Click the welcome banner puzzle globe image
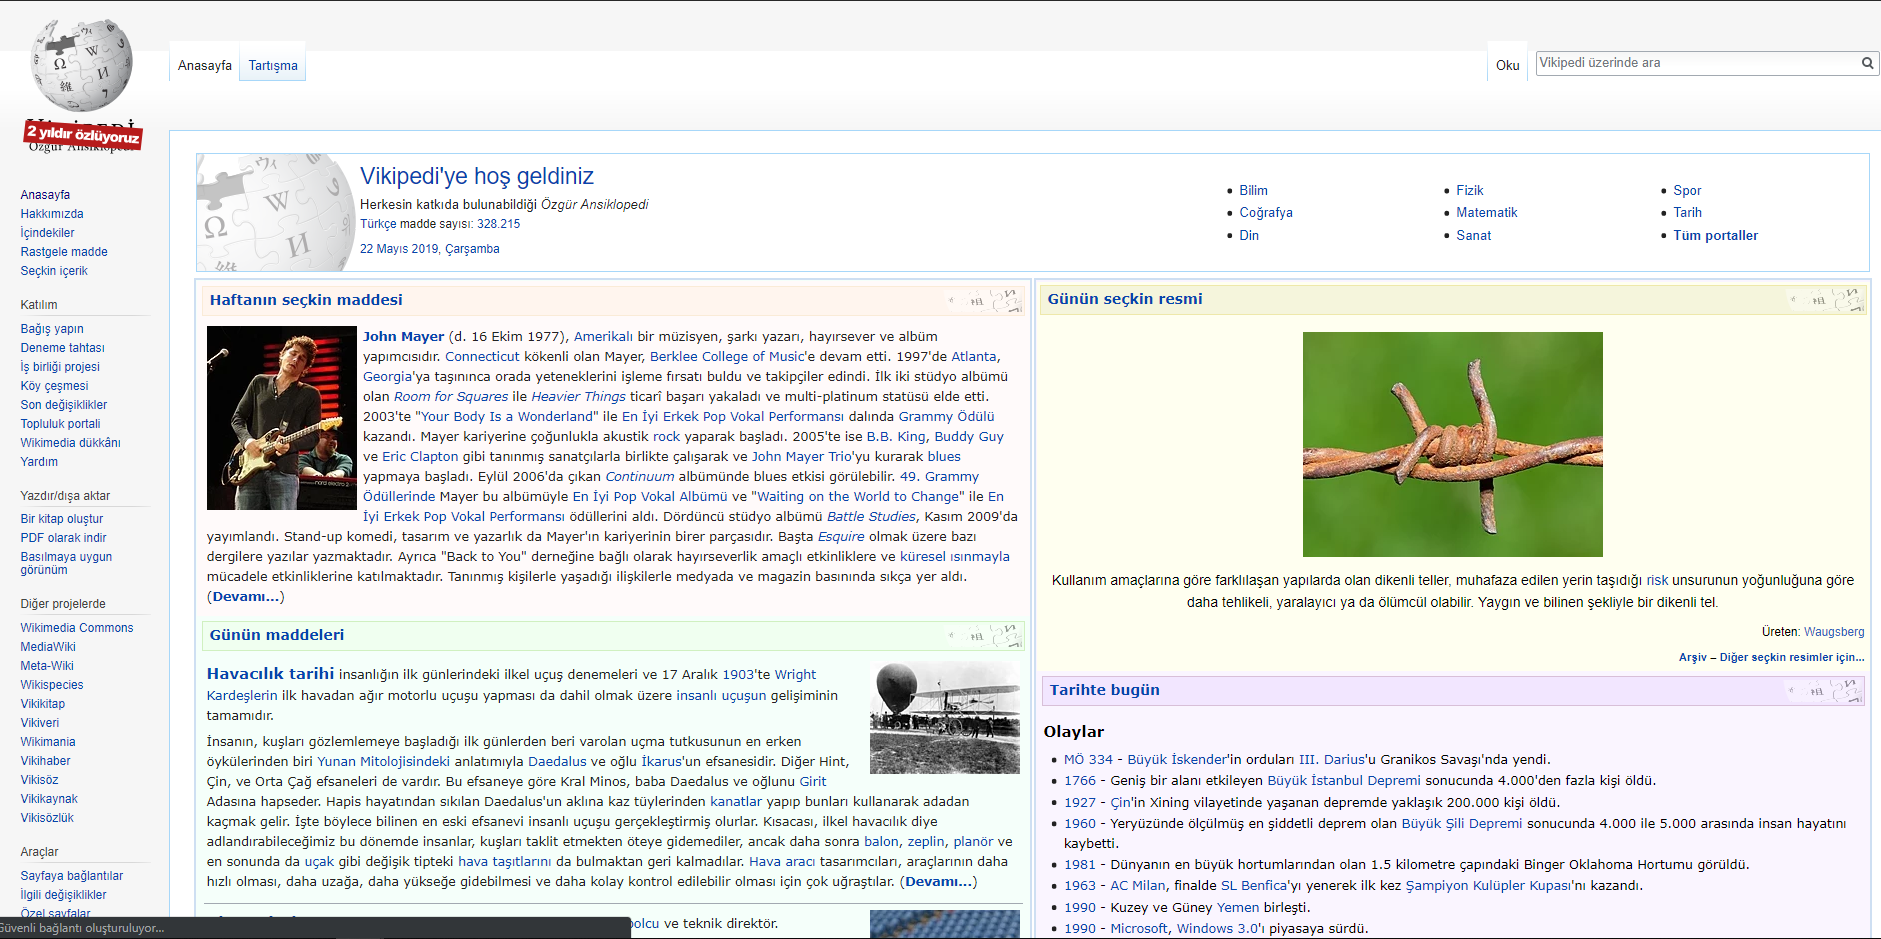This screenshot has height=939, width=1881. click(x=276, y=212)
